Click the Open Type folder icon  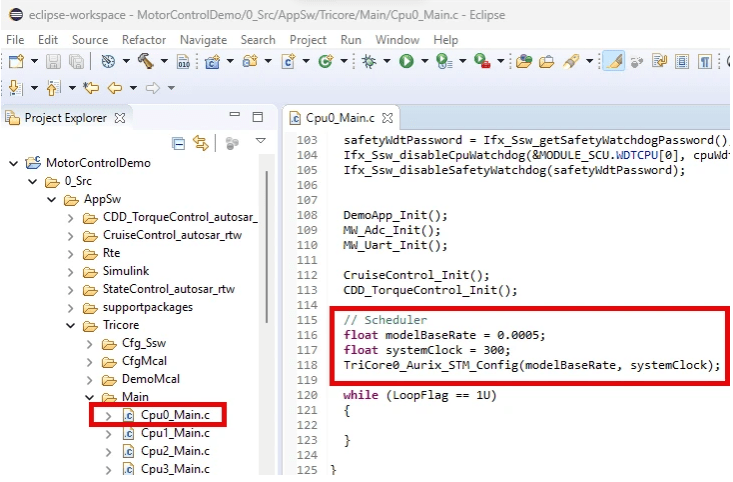click(522, 62)
